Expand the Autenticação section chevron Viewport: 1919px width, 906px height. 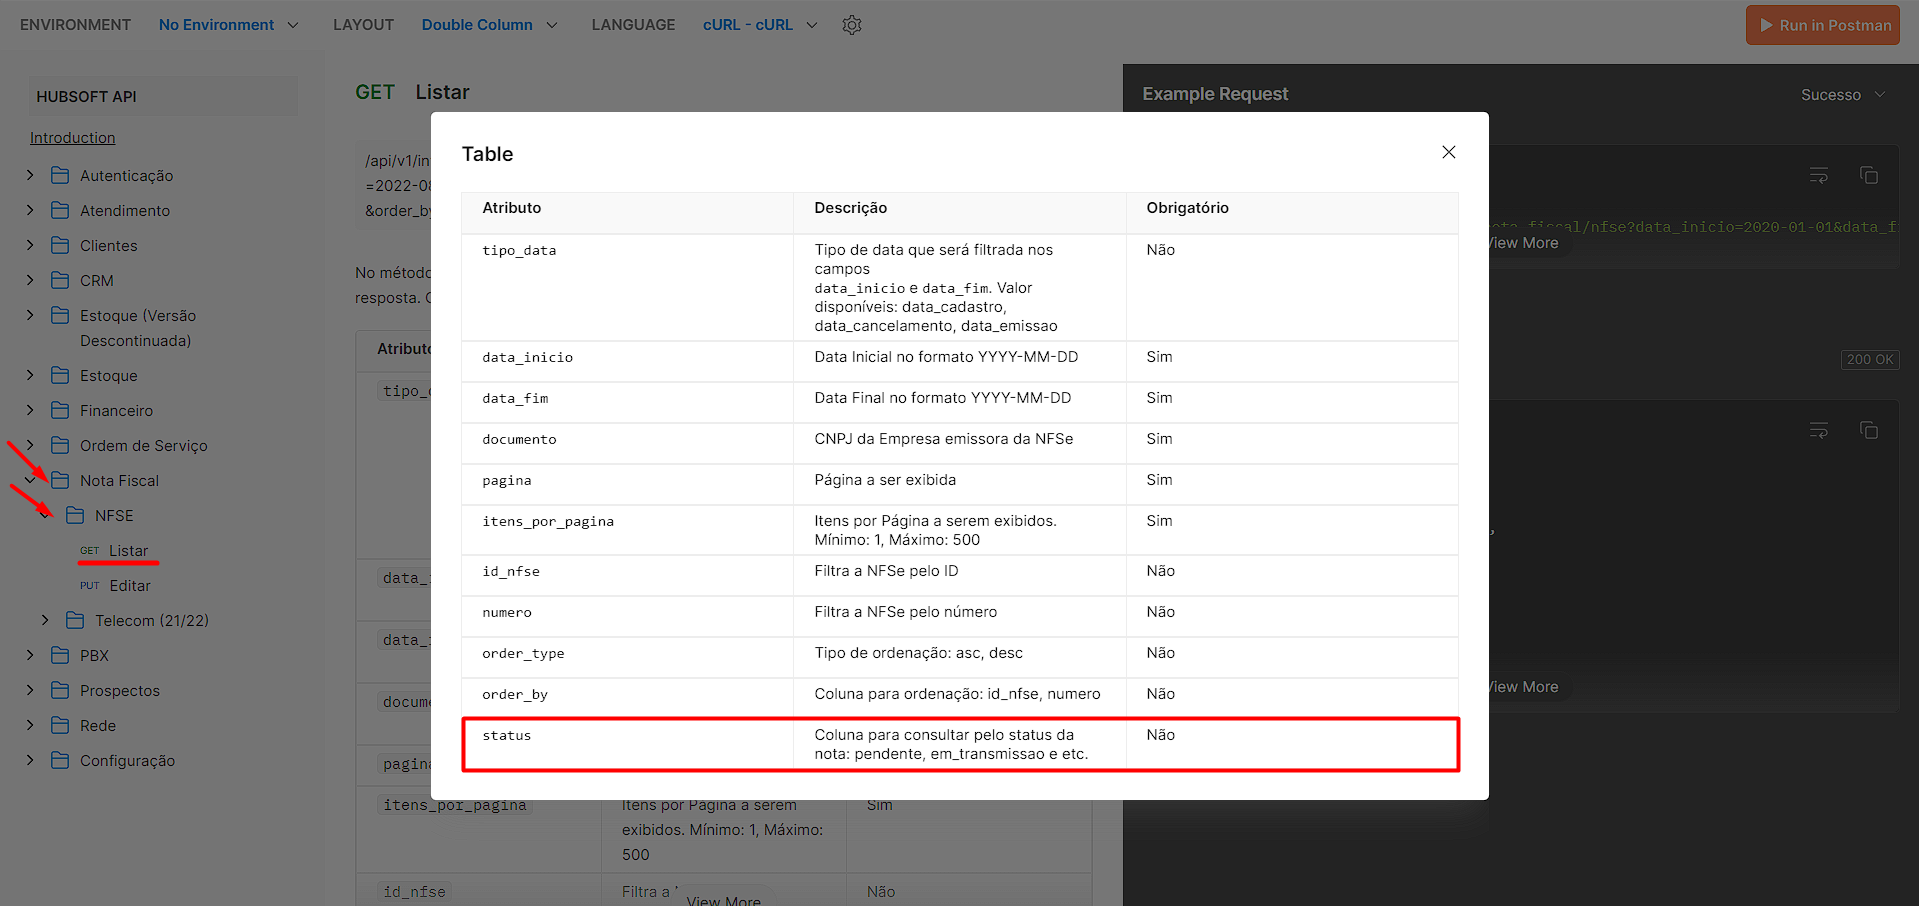click(30, 175)
